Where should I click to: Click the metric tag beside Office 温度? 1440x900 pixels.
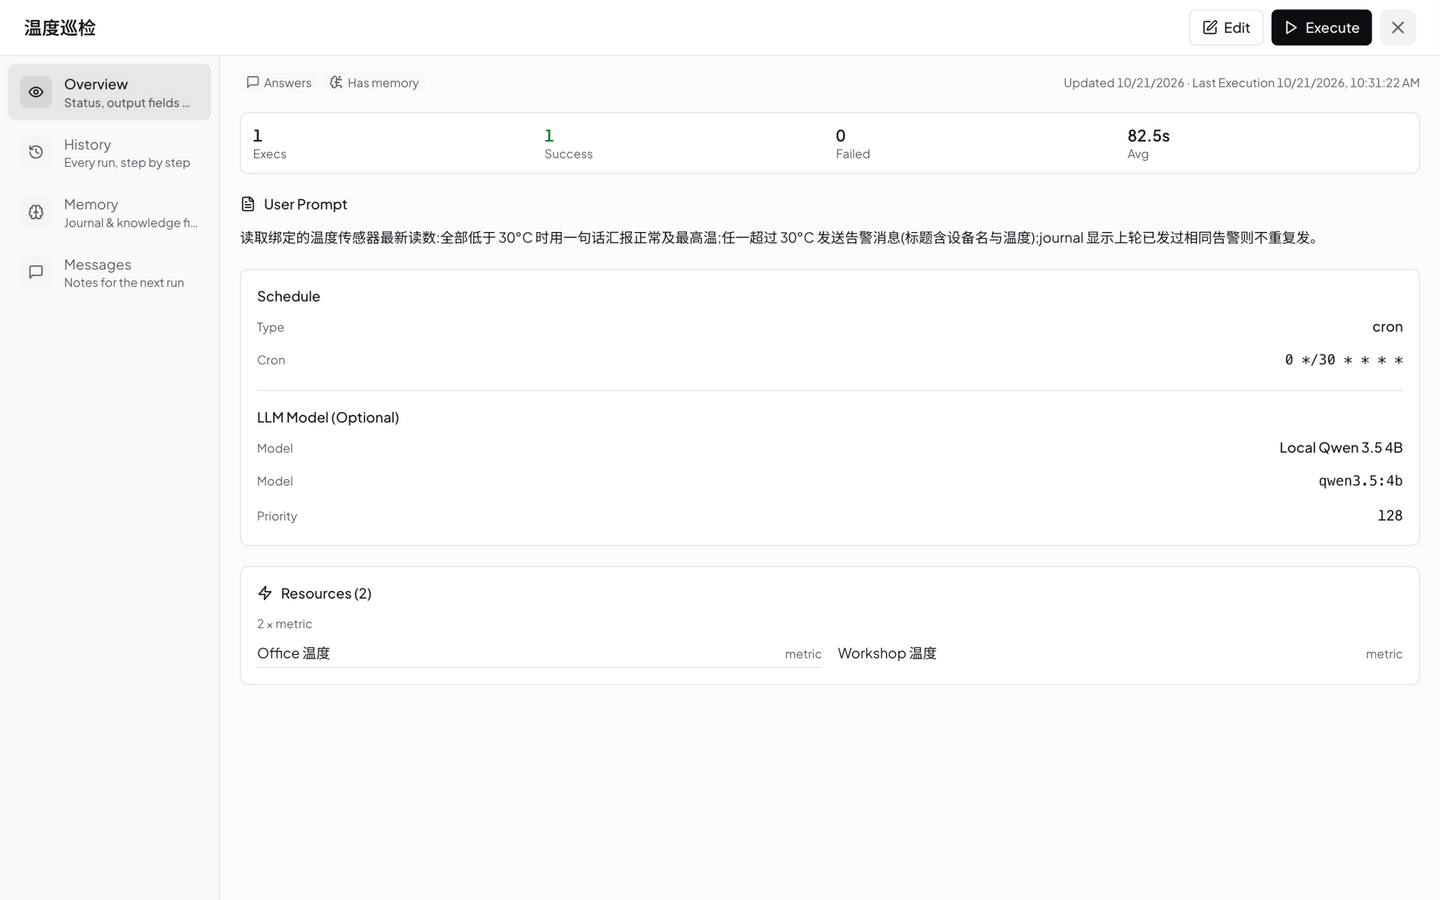pos(803,654)
